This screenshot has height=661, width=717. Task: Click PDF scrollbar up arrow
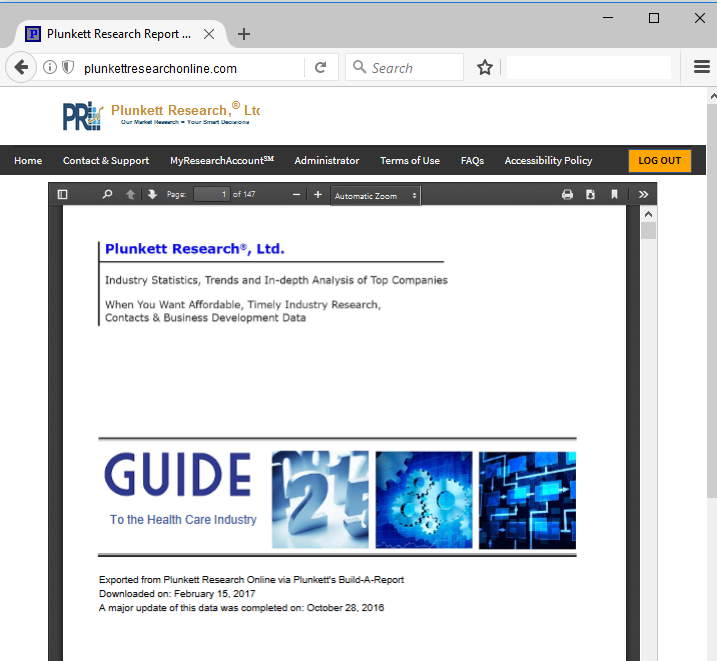click(648, 214)
